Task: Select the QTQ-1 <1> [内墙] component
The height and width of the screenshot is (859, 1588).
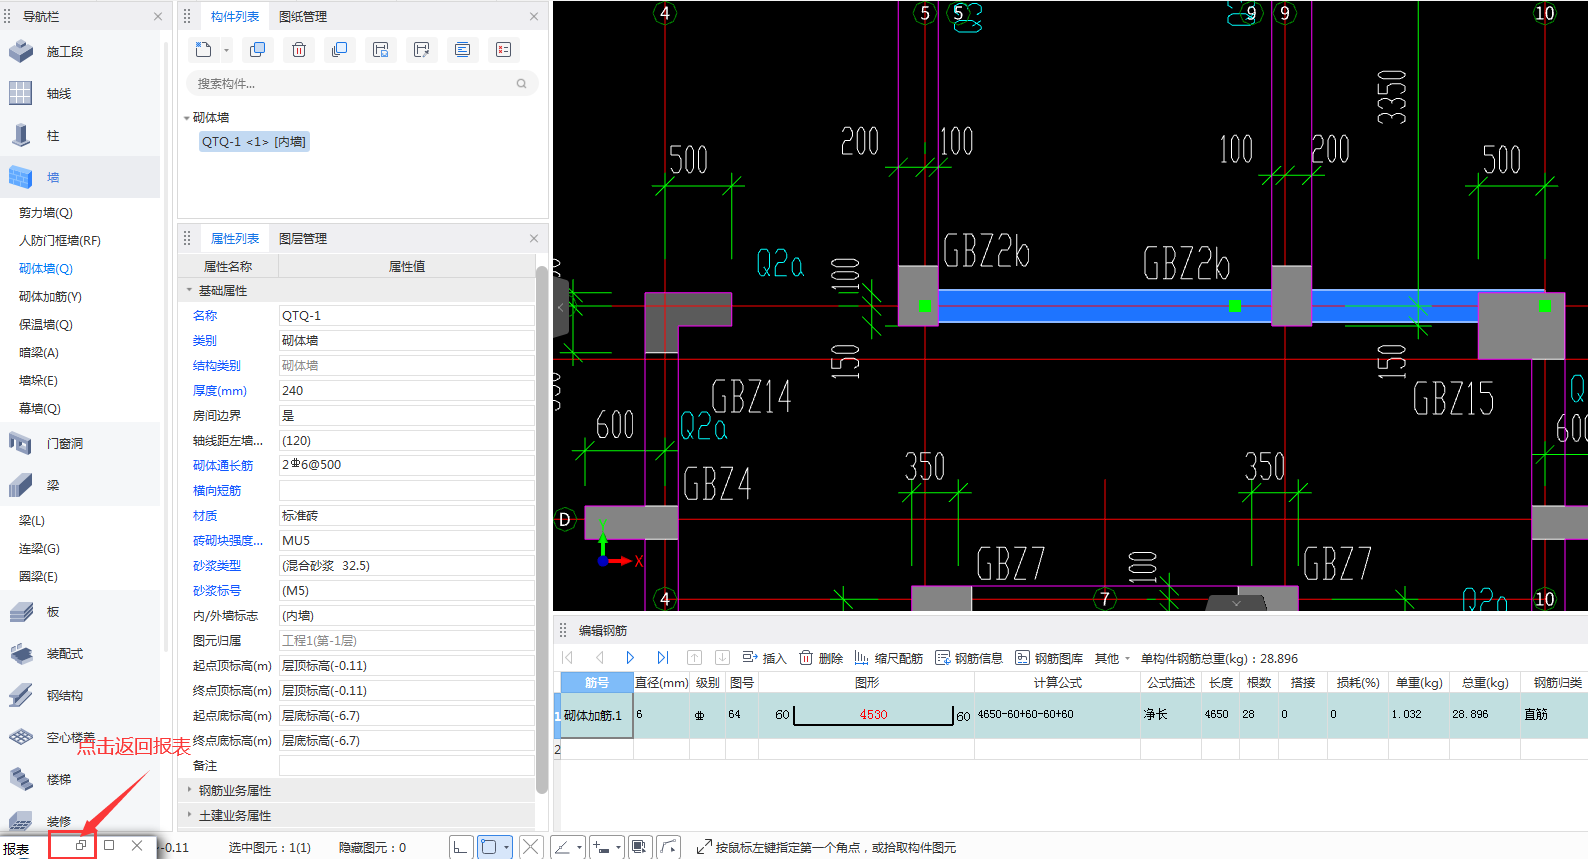Action: 254,142
